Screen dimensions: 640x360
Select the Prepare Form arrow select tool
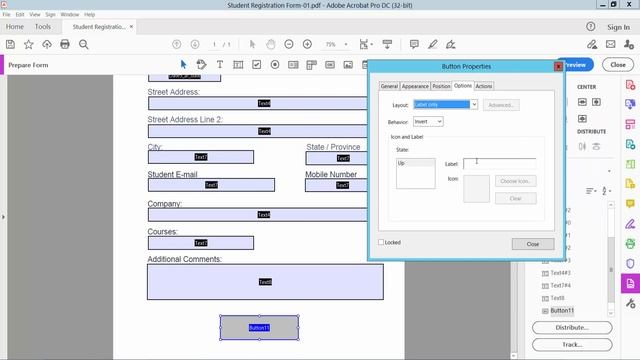click(x=183, y=64)
